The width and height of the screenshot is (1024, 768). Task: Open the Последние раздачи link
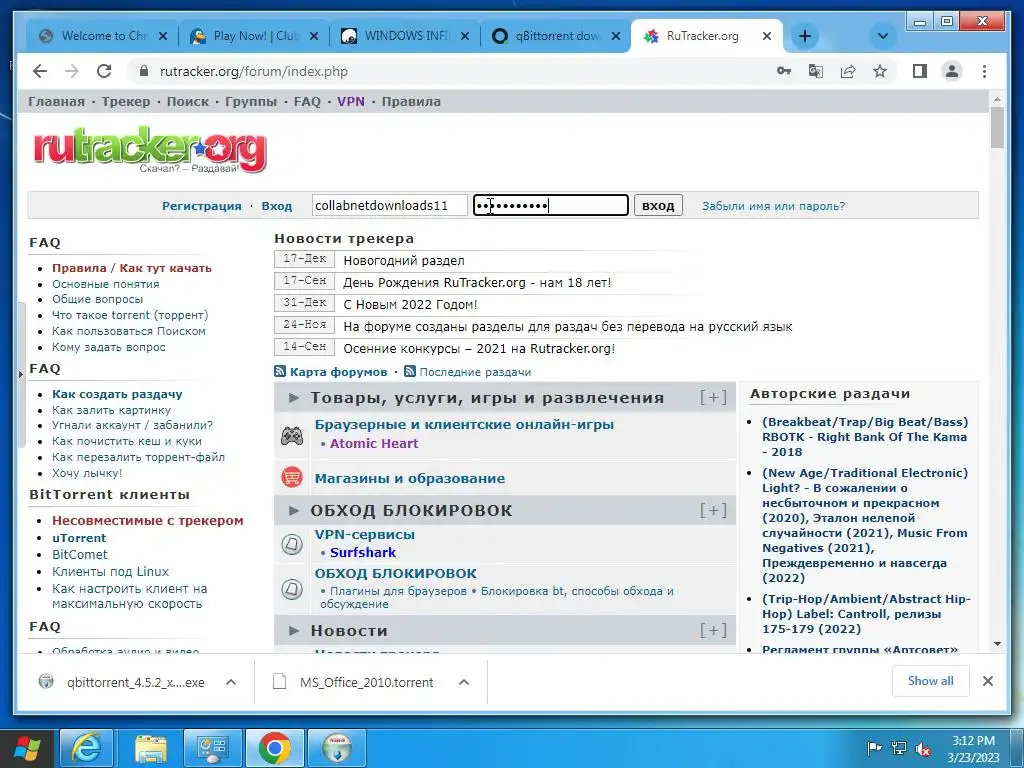click(x=475, y=372)
